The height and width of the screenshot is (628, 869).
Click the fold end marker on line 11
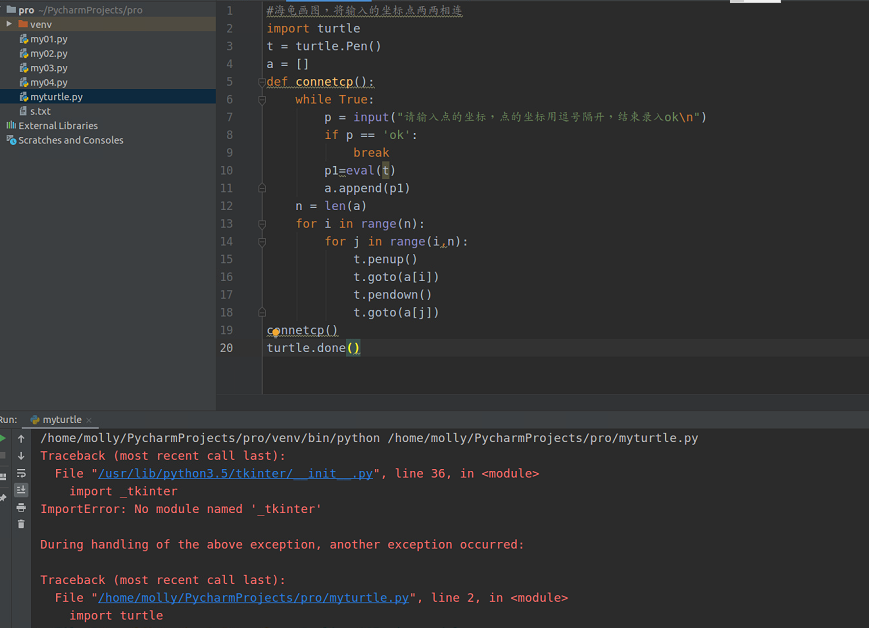[x=262, y=188]
